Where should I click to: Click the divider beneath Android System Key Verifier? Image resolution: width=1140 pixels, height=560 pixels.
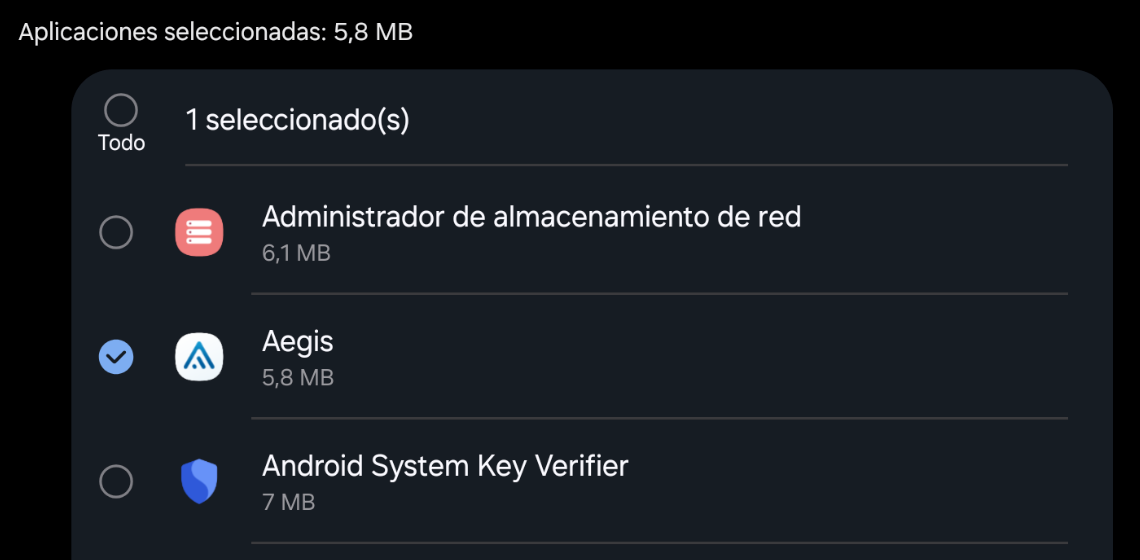(x=659, y=543)
